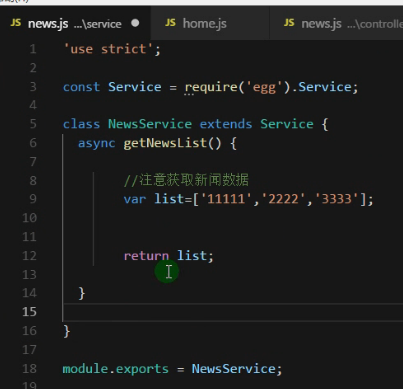Click line number 12 in the gutter
This screenshot has width=403, height=389.
click(x=29, y=256)
